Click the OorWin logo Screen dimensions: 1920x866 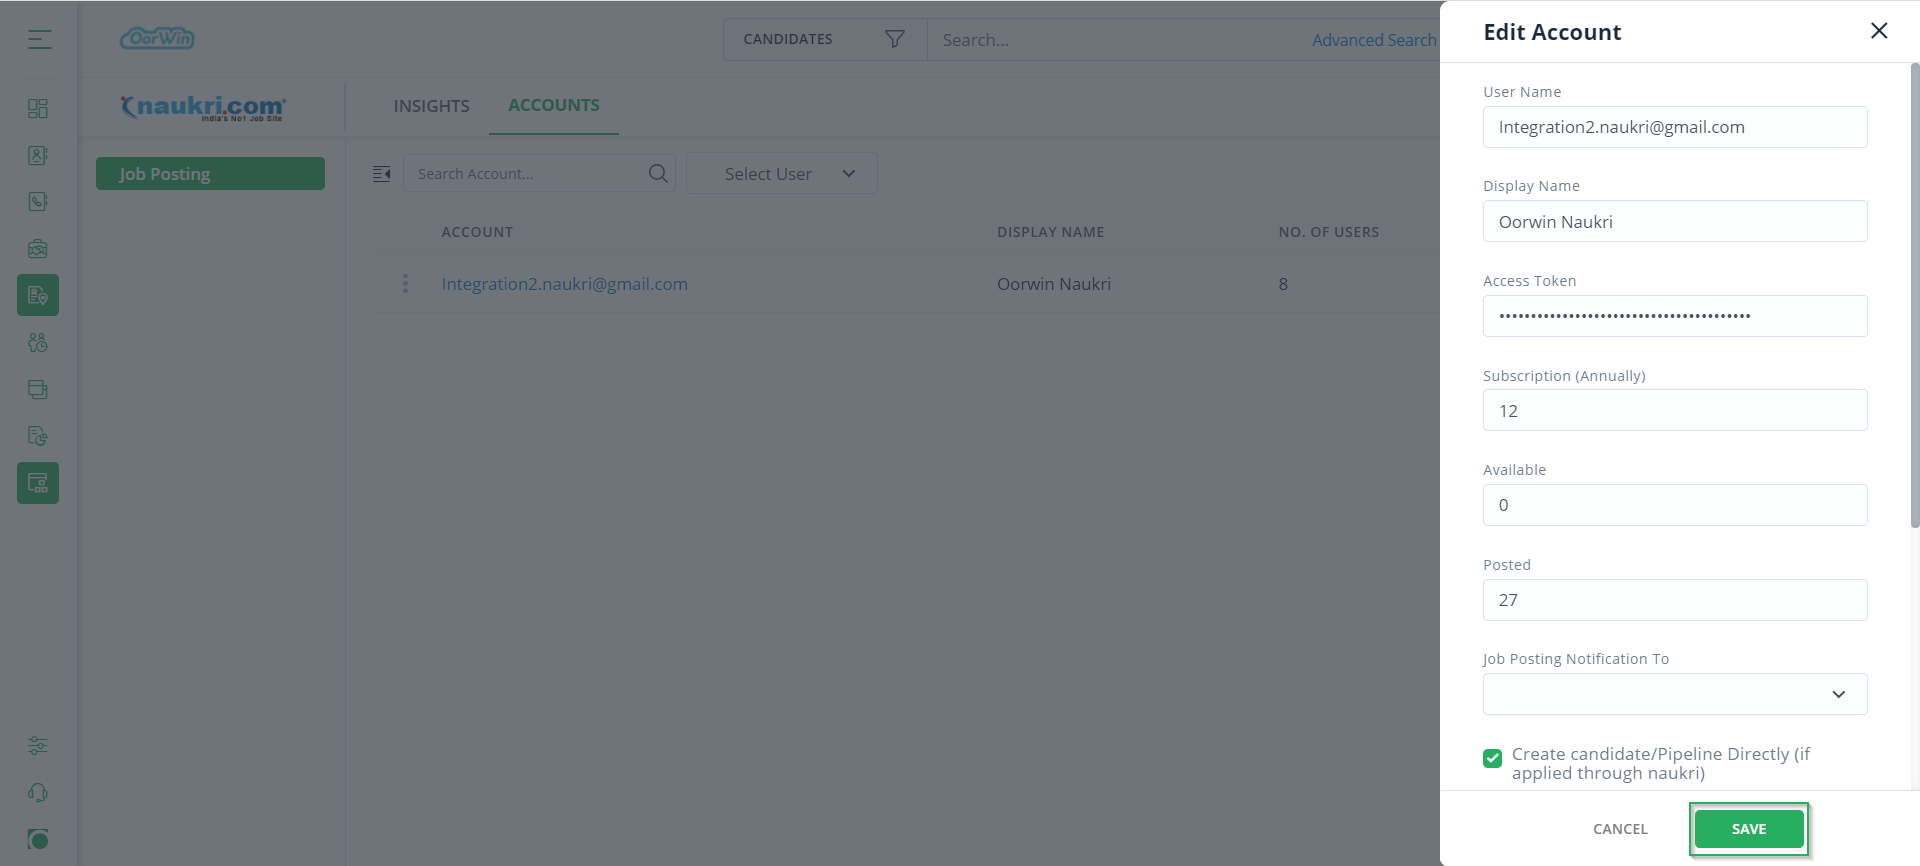click(157, 38)
